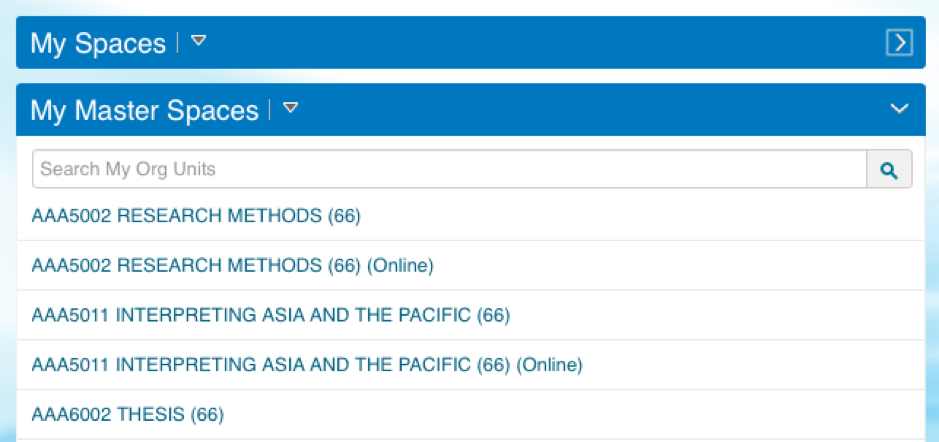The width and height of the screenshot is (939, 442).
Task: Open AAA5011 INTERPRETING ASIA AND THE PACIFIC (66) (Online)
Action: tap(307, 364)
